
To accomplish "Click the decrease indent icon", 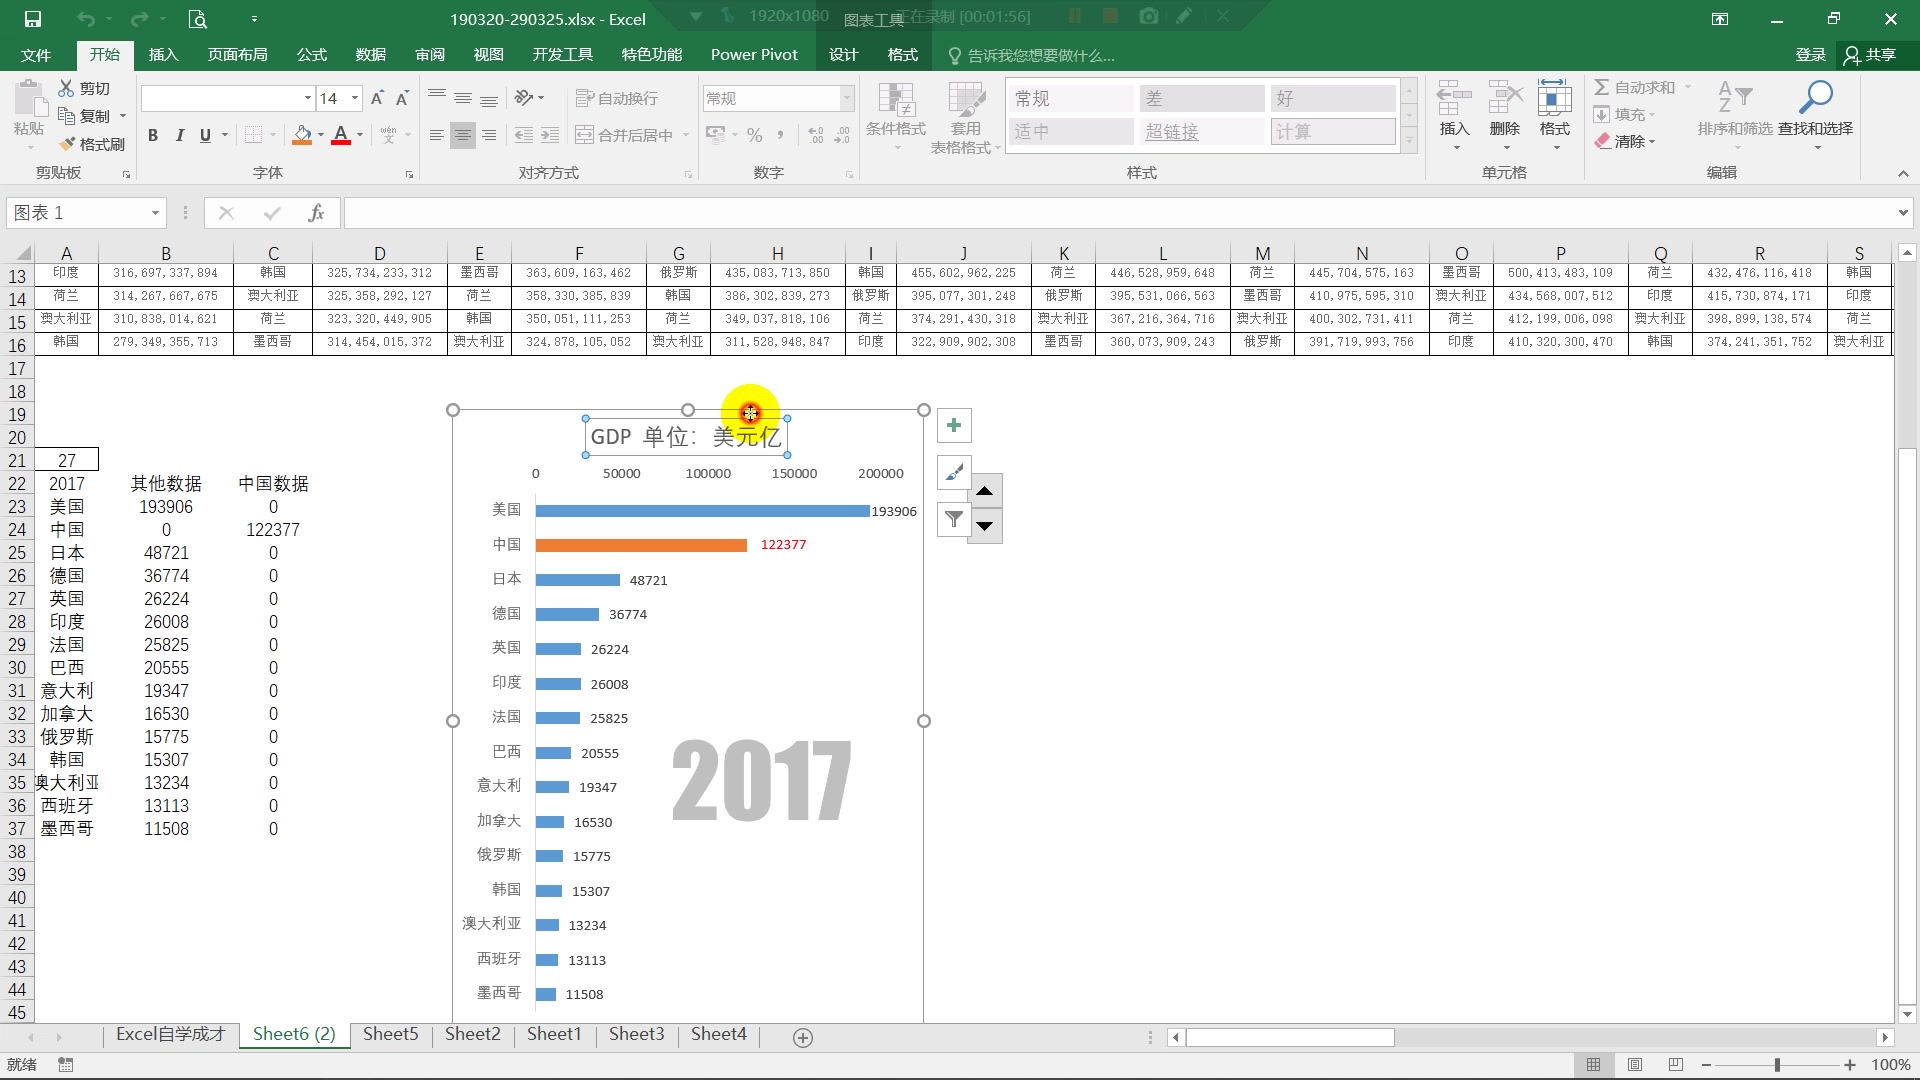I will click(523, 135).
